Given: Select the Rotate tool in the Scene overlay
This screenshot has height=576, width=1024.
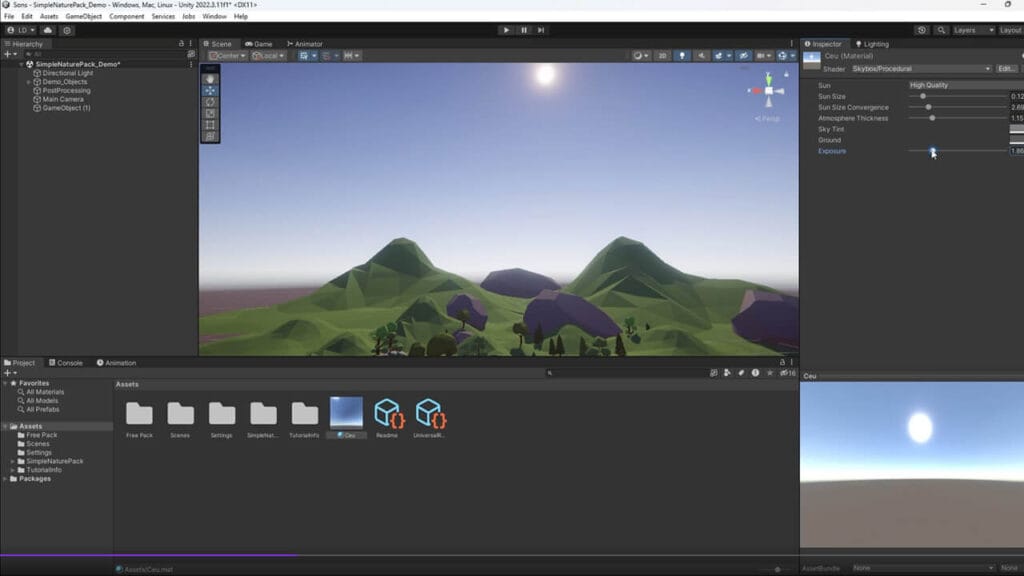Looking at the screenshot, I should [210, 102].
